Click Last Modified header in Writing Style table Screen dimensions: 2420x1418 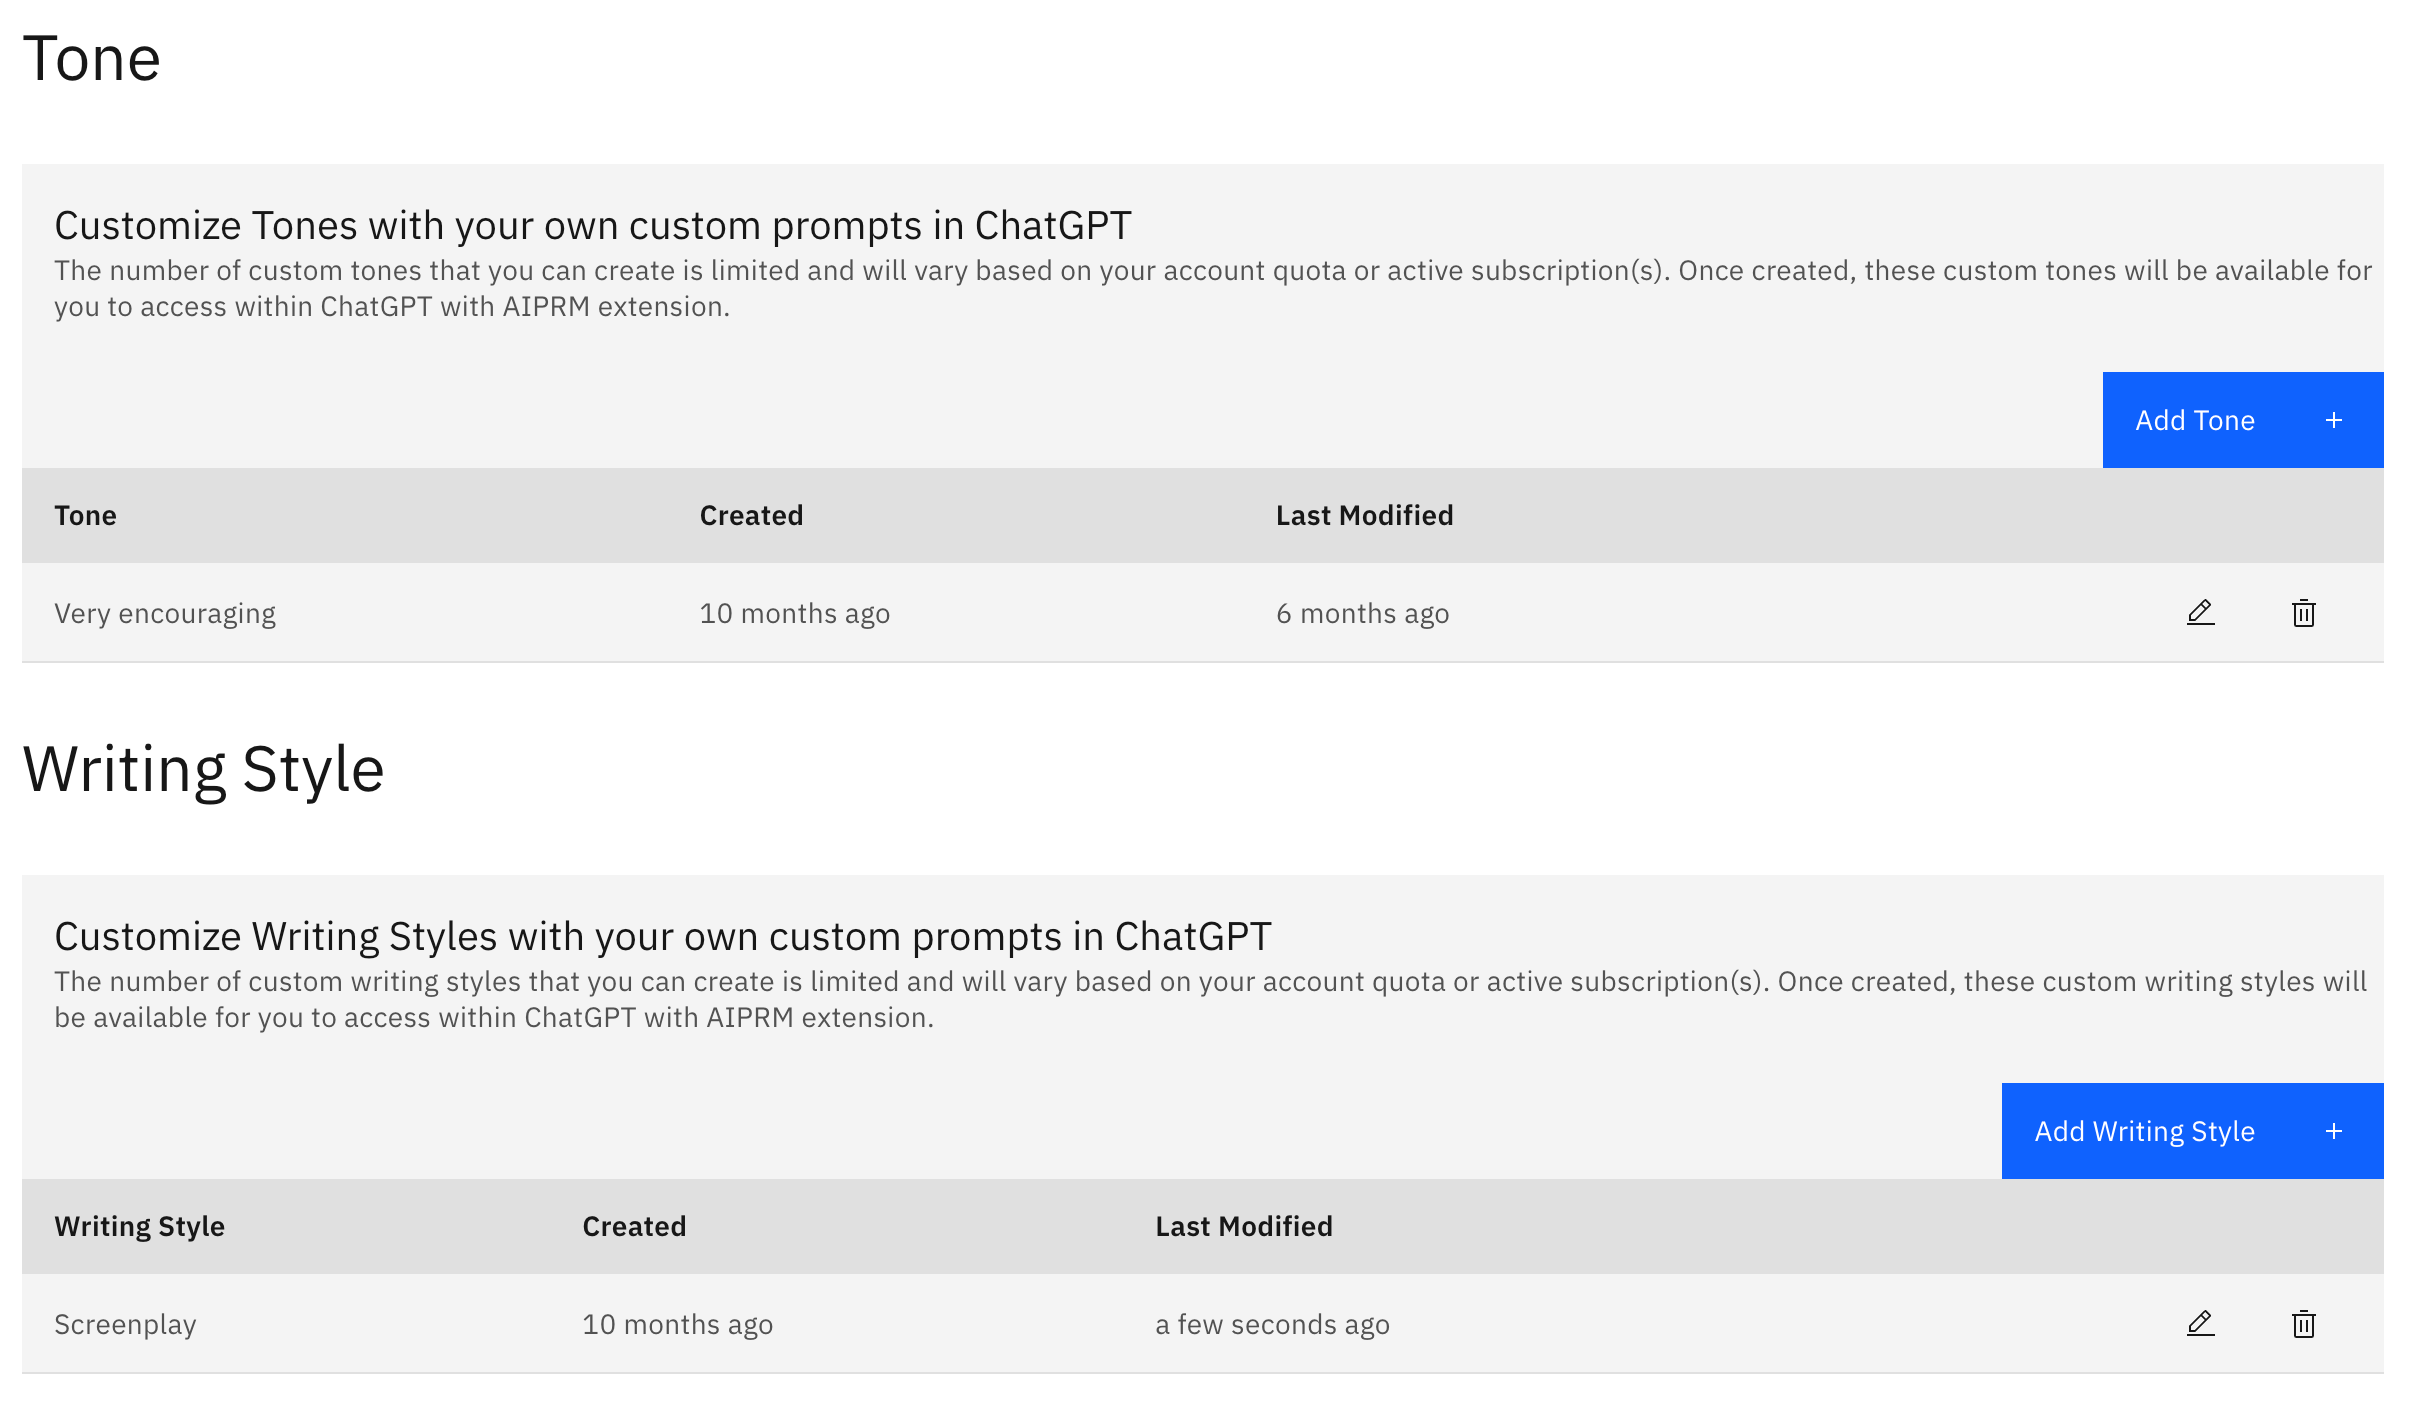pyautogui.click(x=1243, y=1226)
